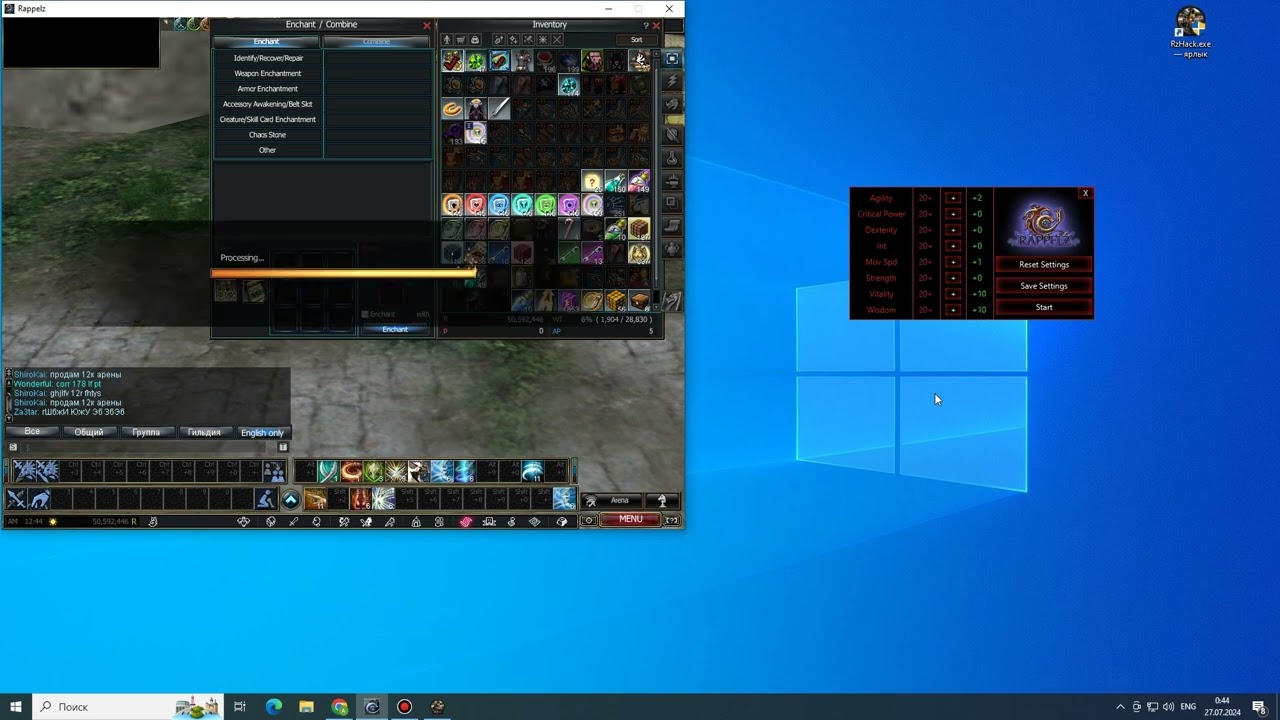Increase Agility with its plus button
The image size is (1280, 720).
[953, 198]
